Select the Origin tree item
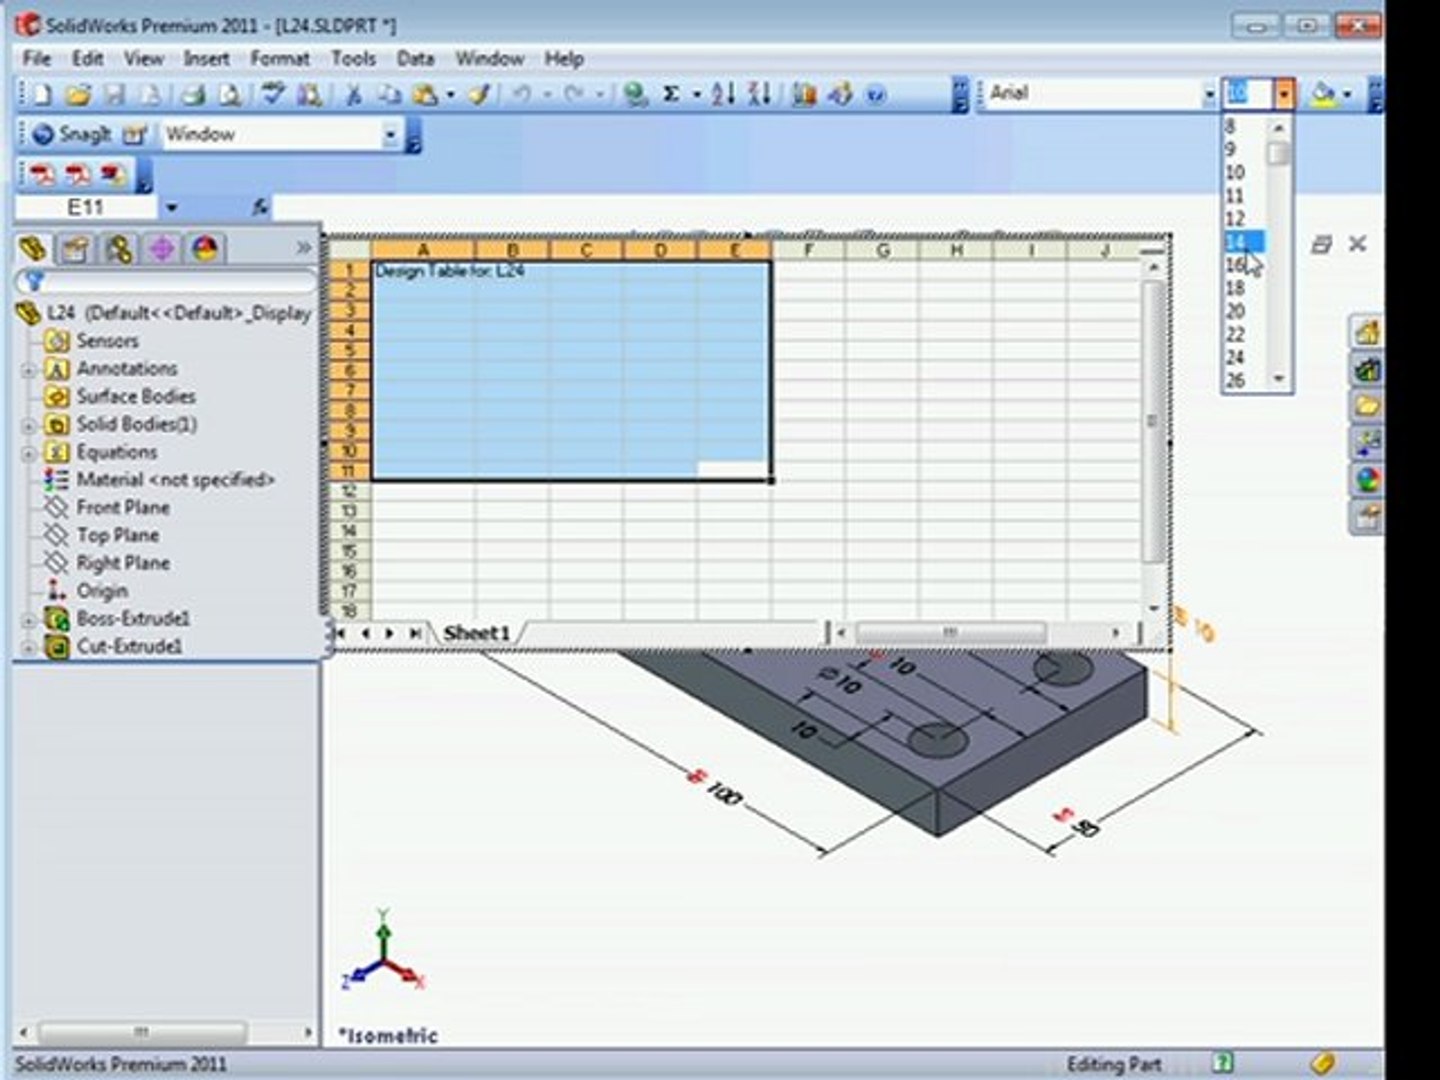Image resolution: width=1440 pixels, height=1080 pixels. tap(102, 591)
